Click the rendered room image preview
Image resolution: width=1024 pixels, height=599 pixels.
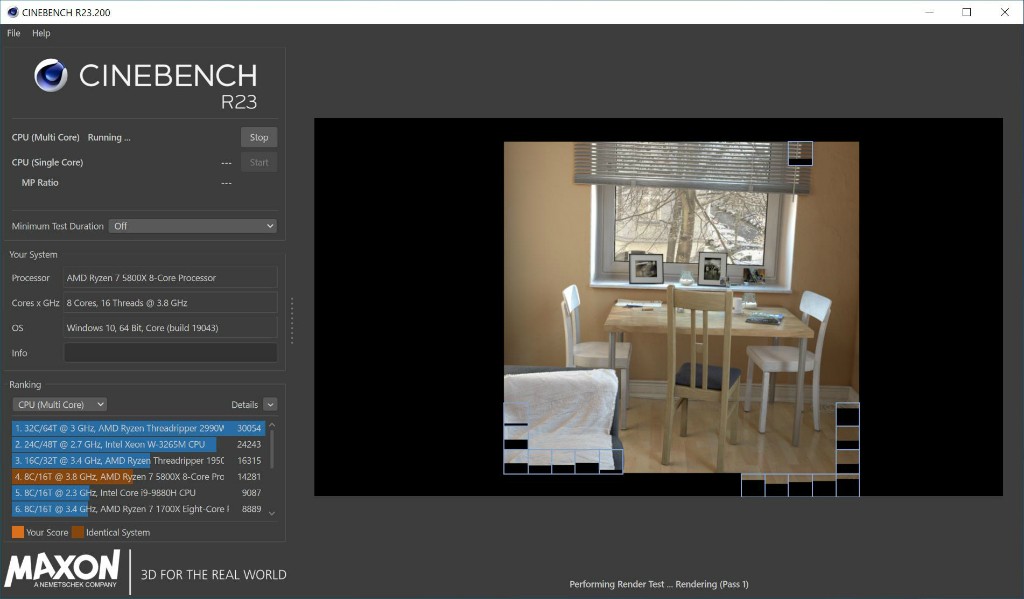(x=681, y=307)
